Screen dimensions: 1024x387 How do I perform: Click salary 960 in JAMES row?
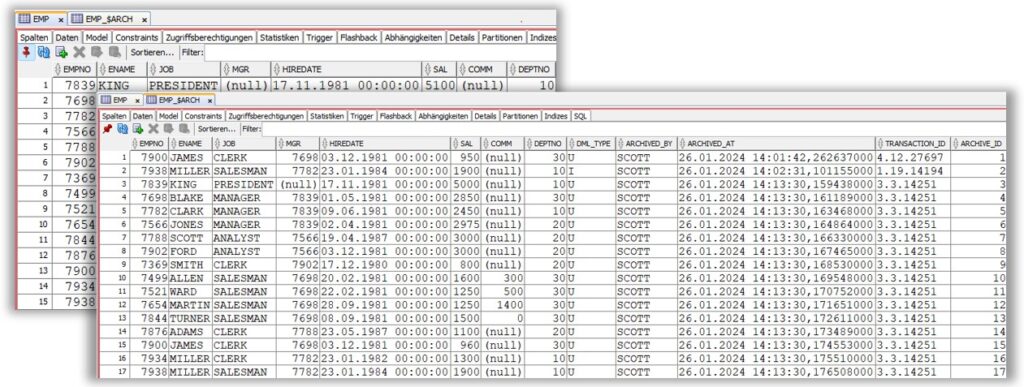pyautogui.click(x=466, y=345)
